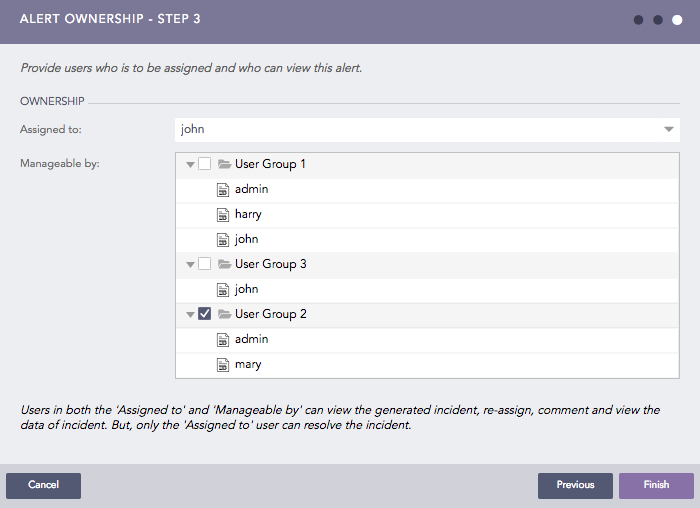Open the Assigned to dropdown arrow
700x508 pixels.
[668, 129]
